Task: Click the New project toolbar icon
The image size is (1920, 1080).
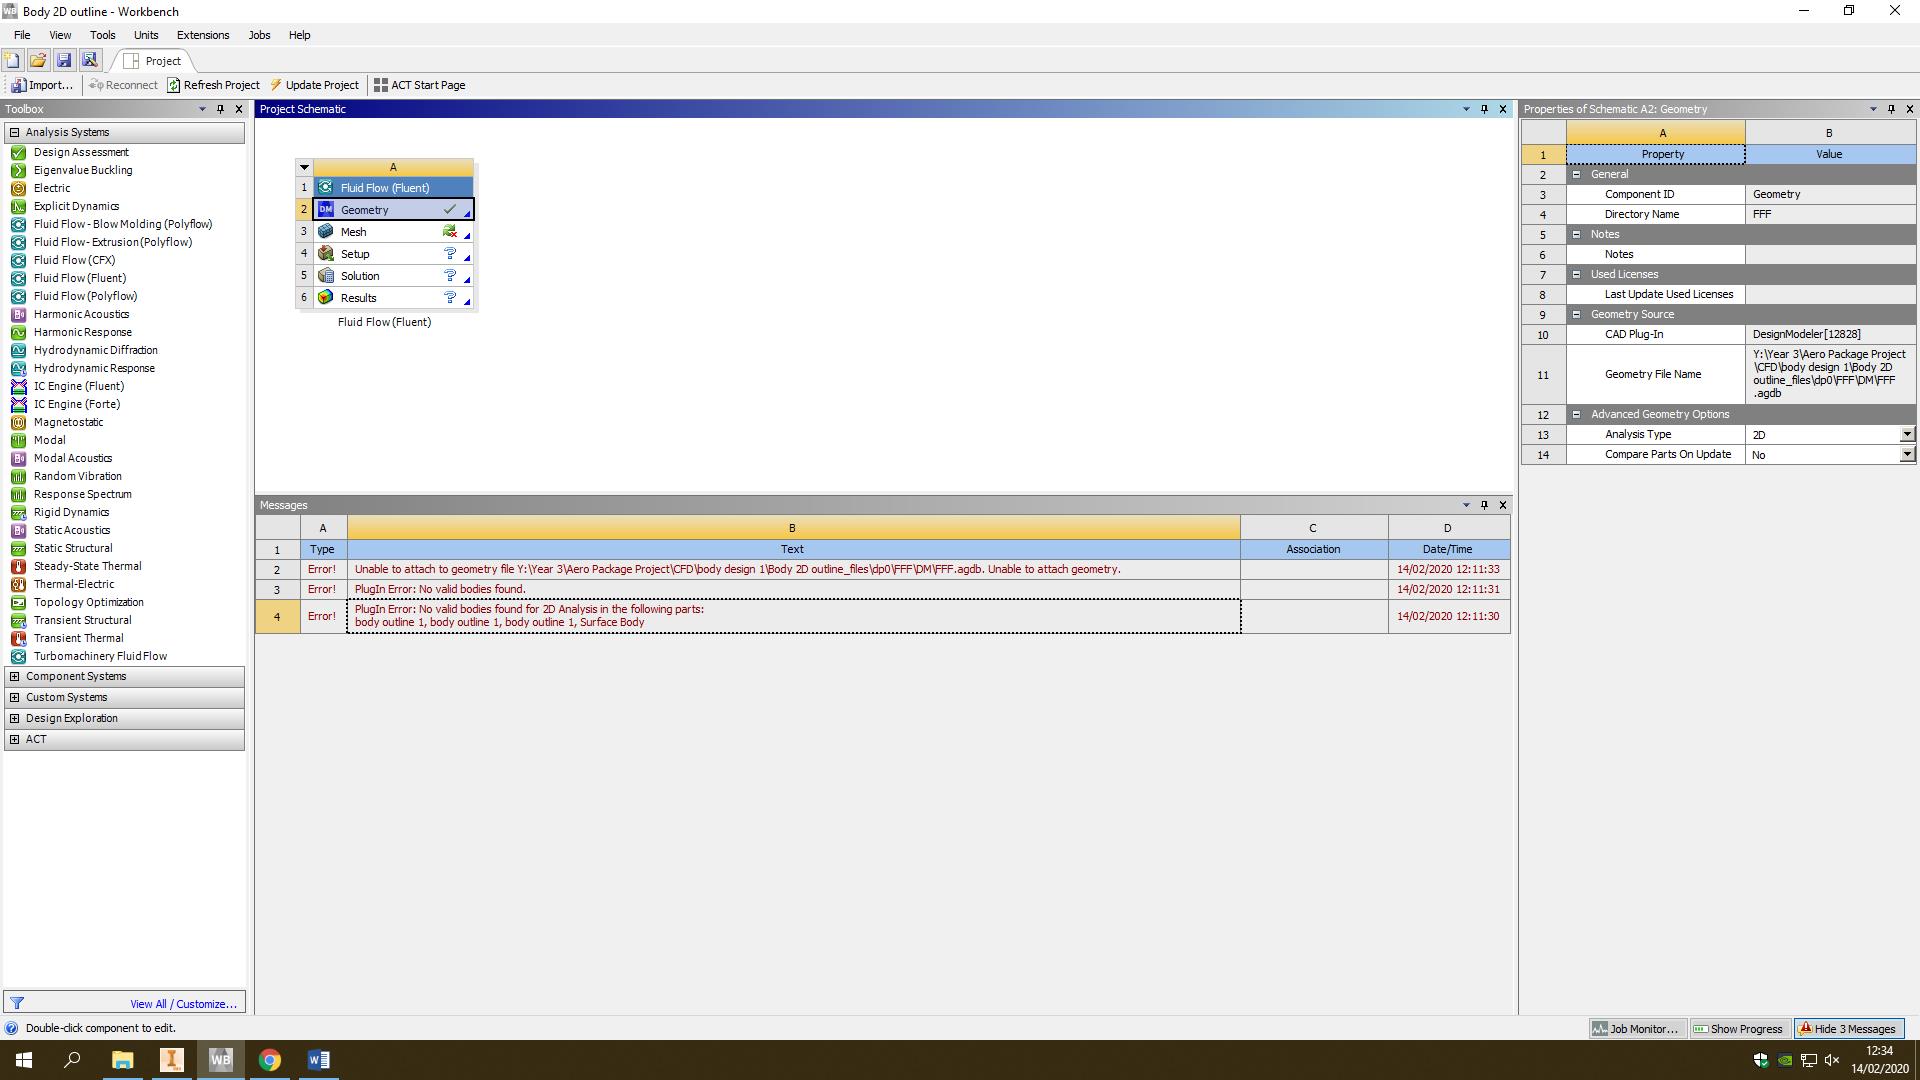Action: click(x=13, y=60)
